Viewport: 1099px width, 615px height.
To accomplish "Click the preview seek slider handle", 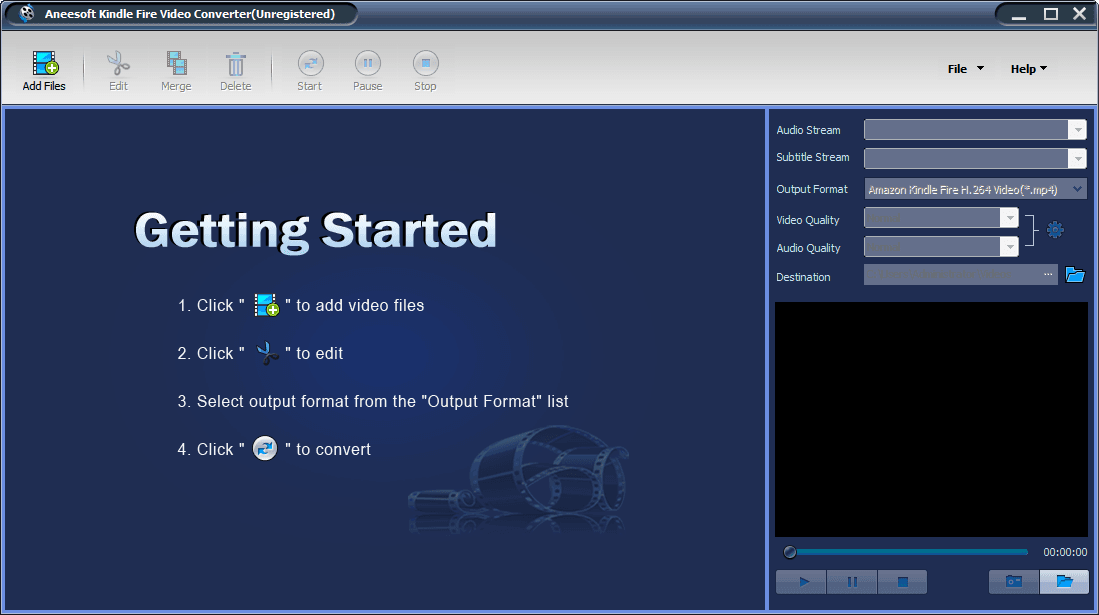I will coord(790,552).
